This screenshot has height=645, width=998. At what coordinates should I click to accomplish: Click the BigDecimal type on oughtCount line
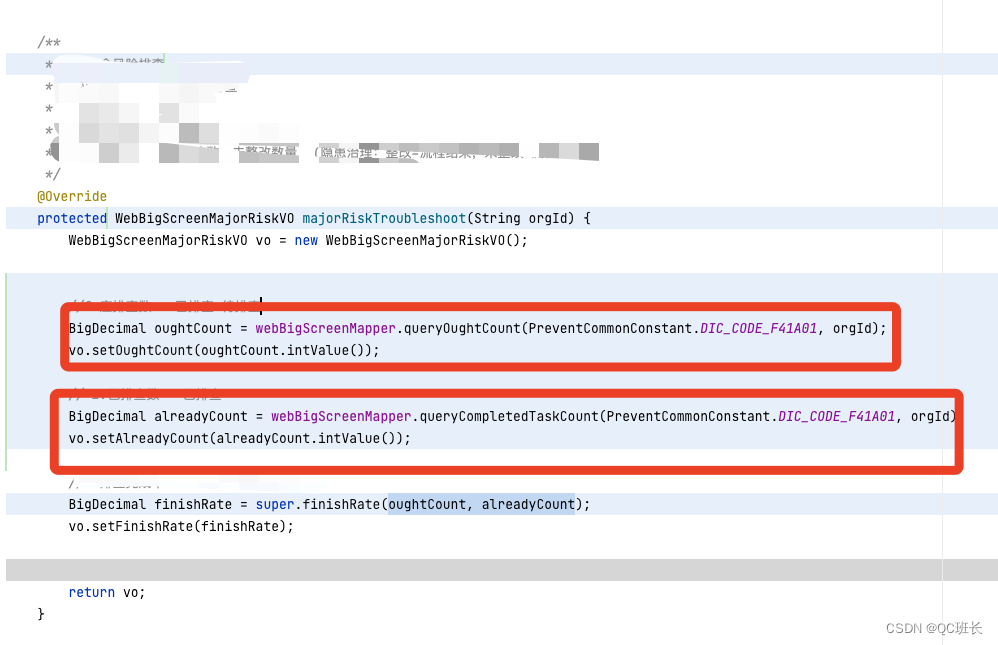103,328
